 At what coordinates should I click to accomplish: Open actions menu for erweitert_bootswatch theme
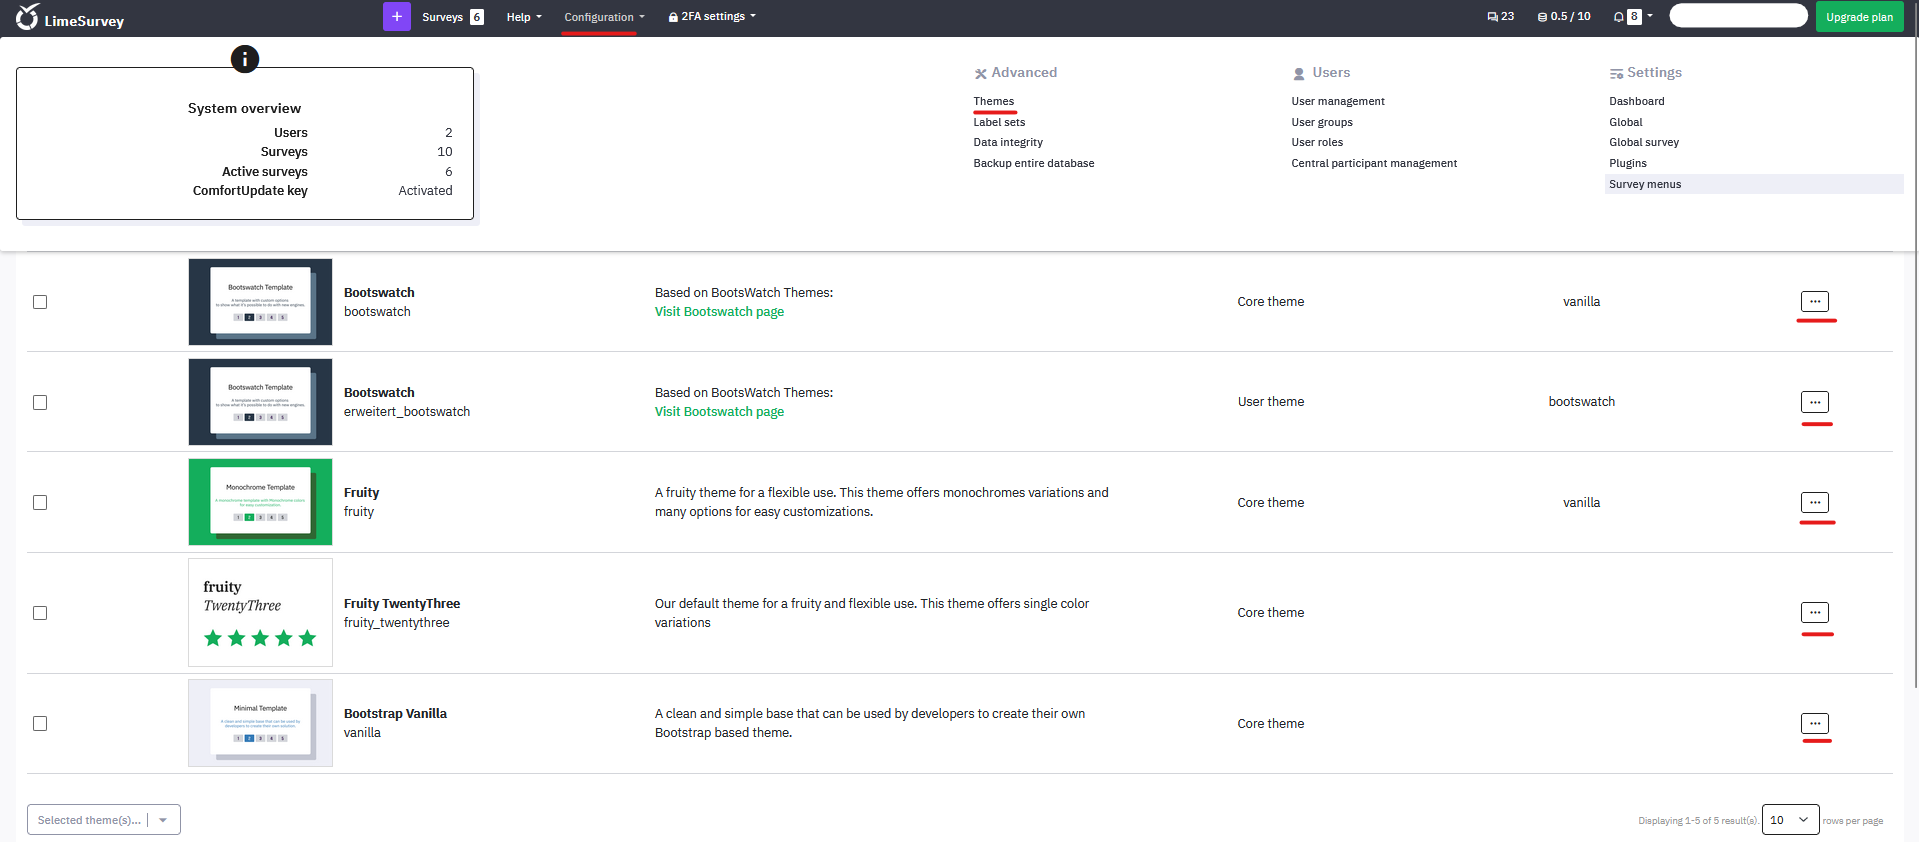click(x=1814, y=402)
